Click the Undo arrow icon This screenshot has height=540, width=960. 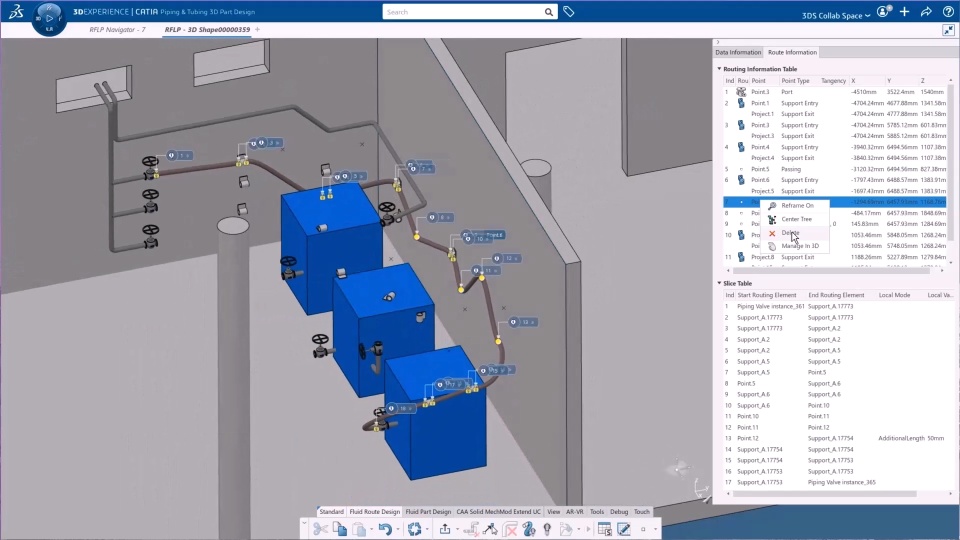tap(385, 529)
